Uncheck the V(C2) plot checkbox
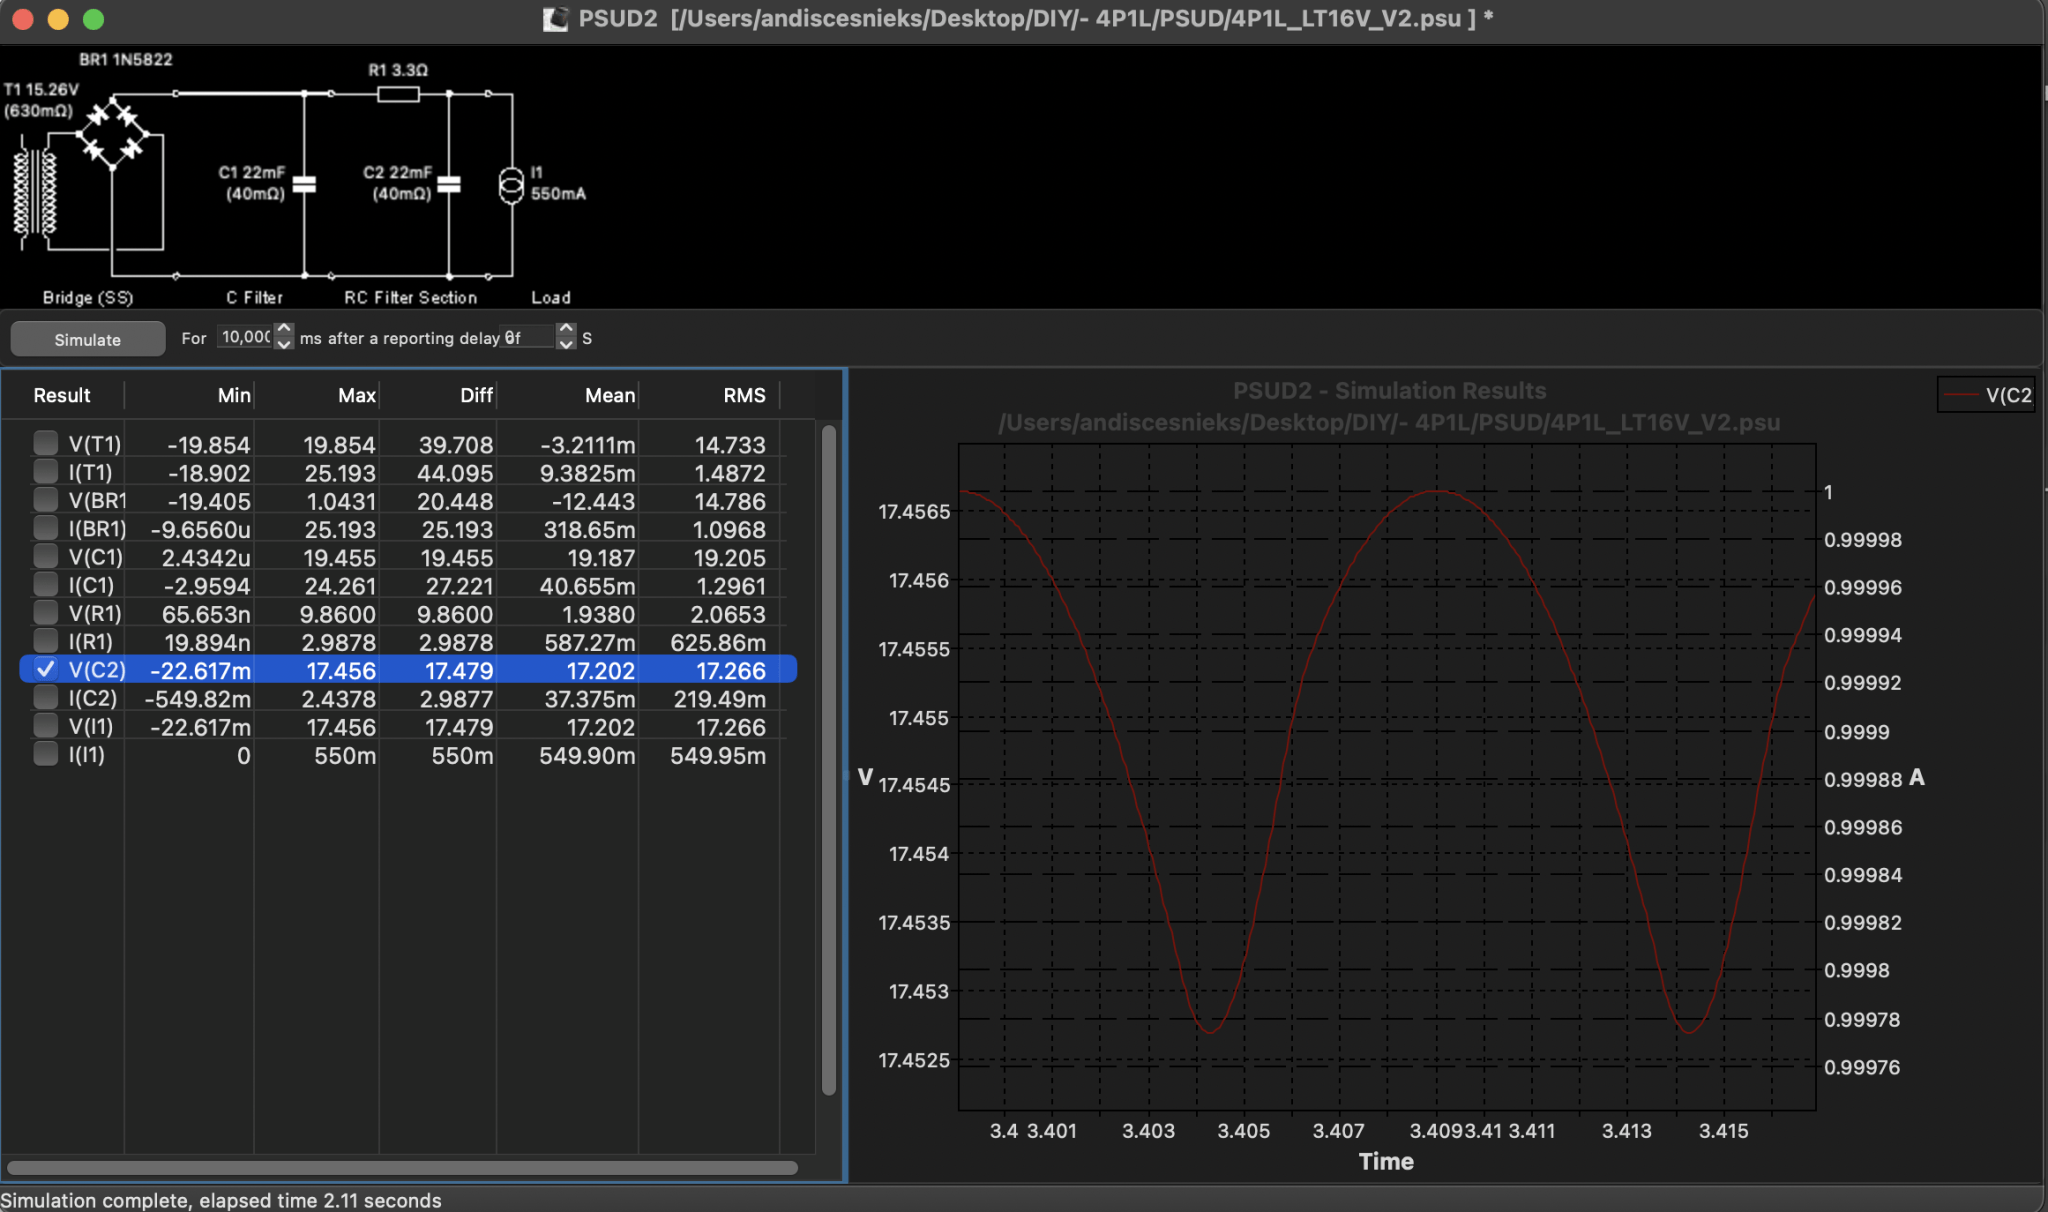 (45, 669)
